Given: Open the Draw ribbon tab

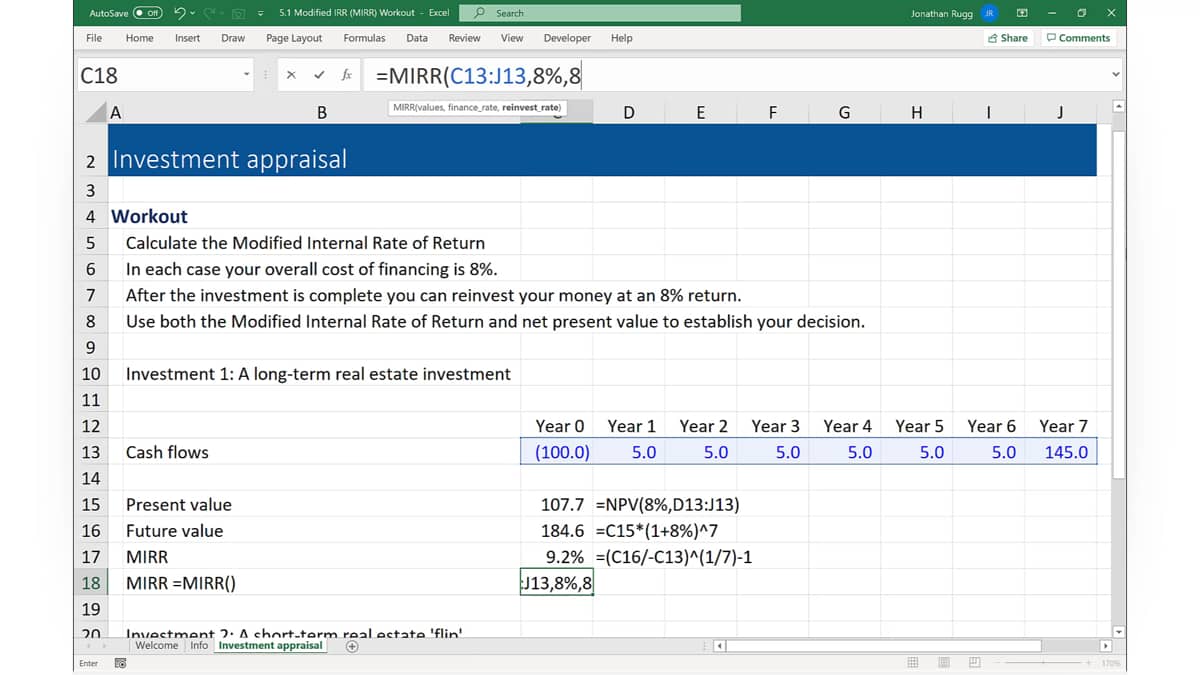Looking at the screenshot, I should [x=233, y=38].
